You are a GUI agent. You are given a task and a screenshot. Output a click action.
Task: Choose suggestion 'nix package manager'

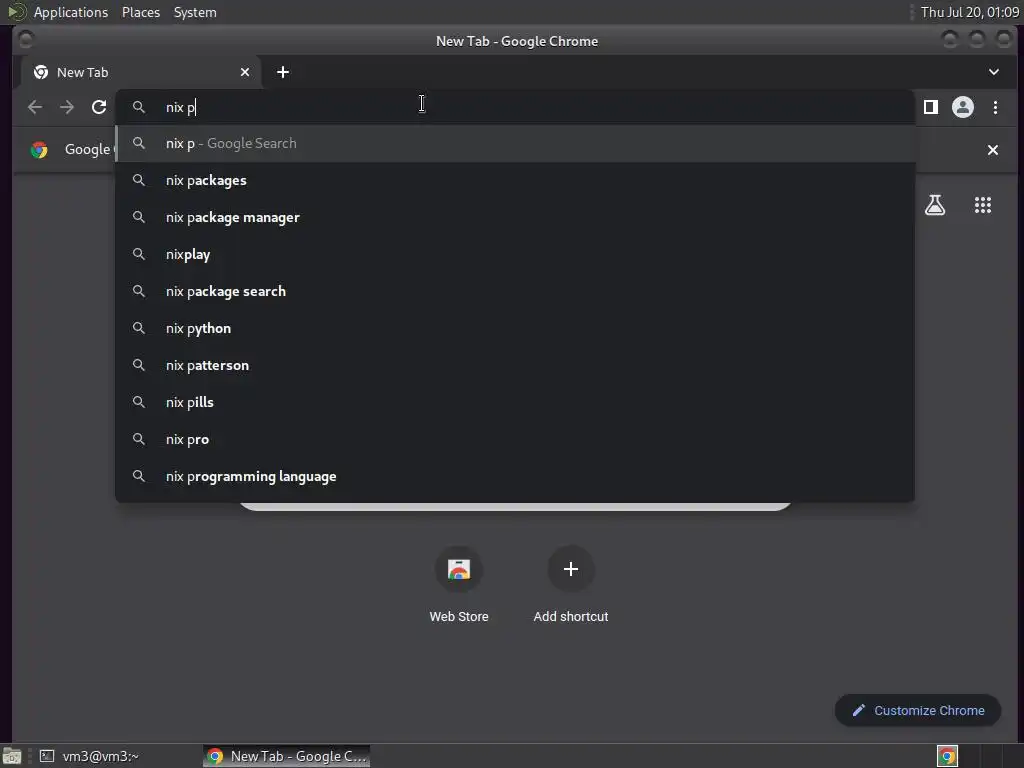coord(515,217)
